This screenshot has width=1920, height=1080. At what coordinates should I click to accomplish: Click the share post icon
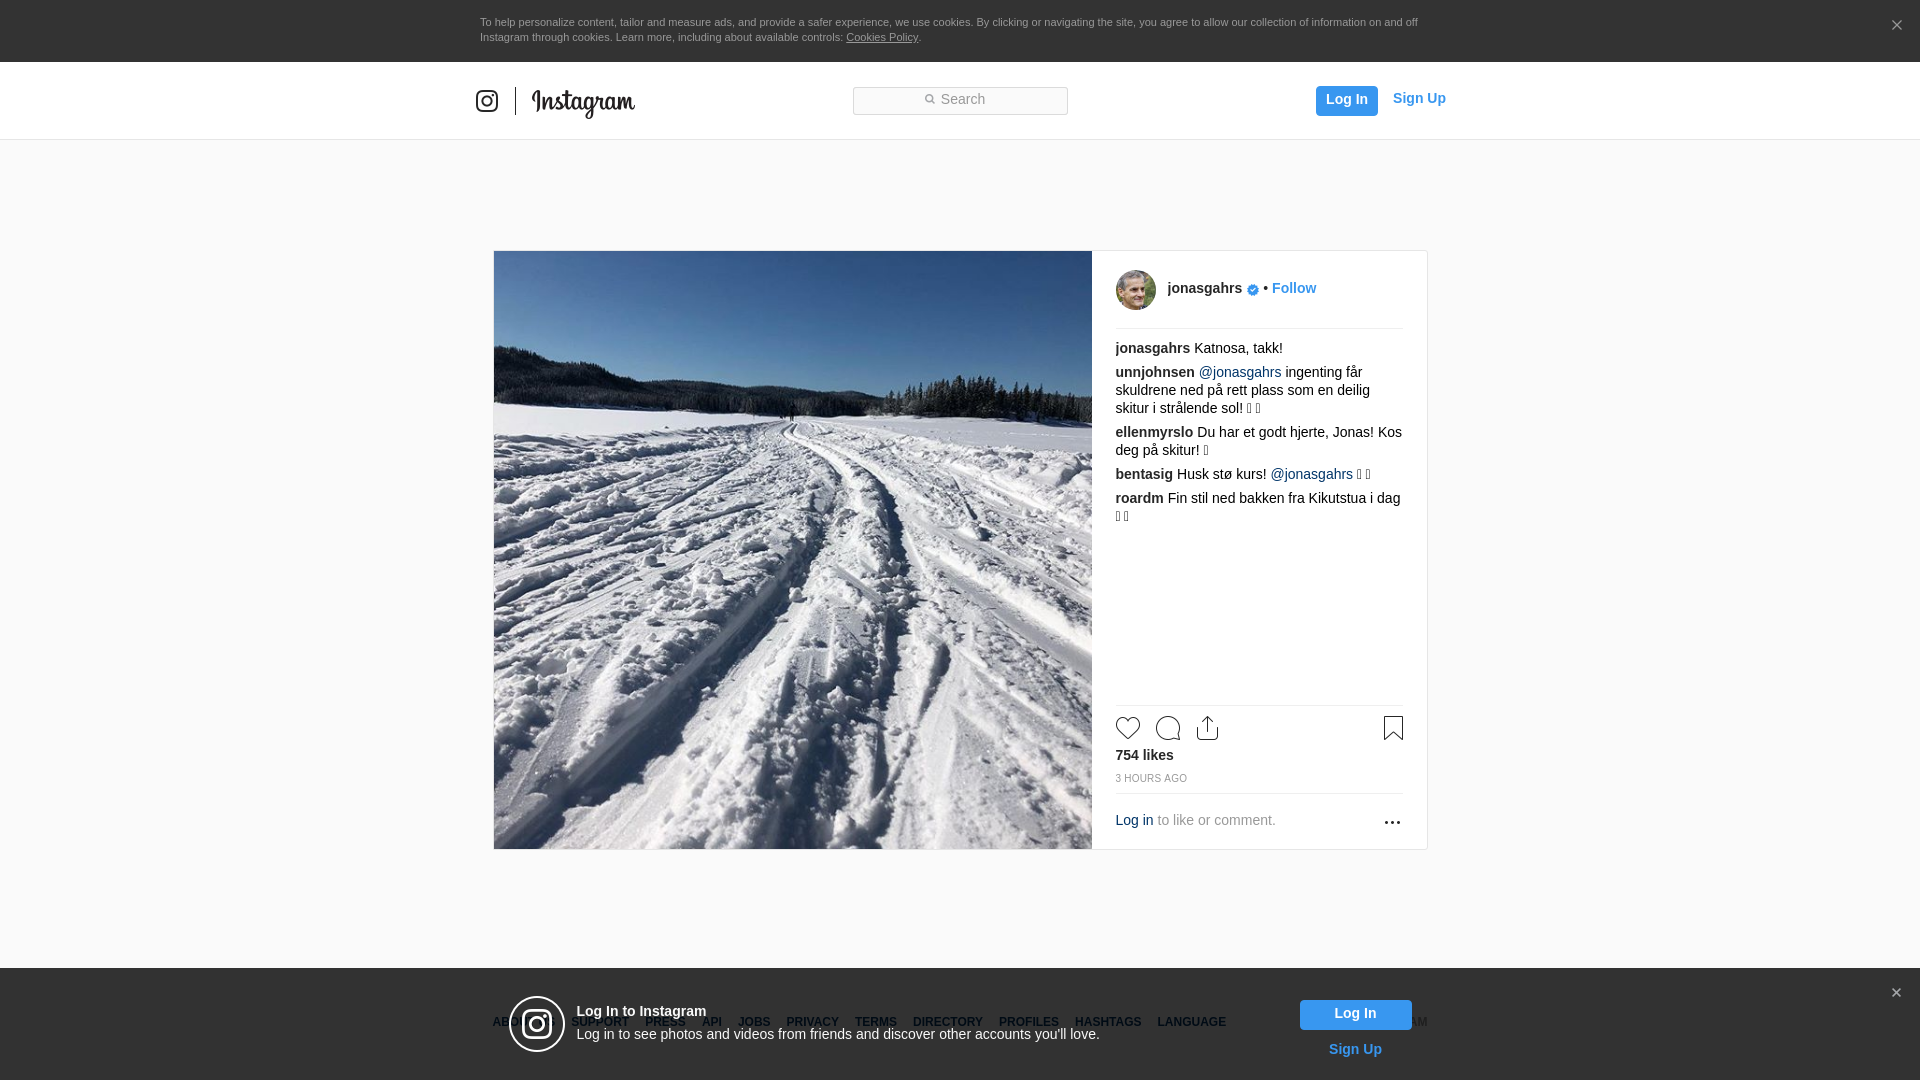point(1207,728)
